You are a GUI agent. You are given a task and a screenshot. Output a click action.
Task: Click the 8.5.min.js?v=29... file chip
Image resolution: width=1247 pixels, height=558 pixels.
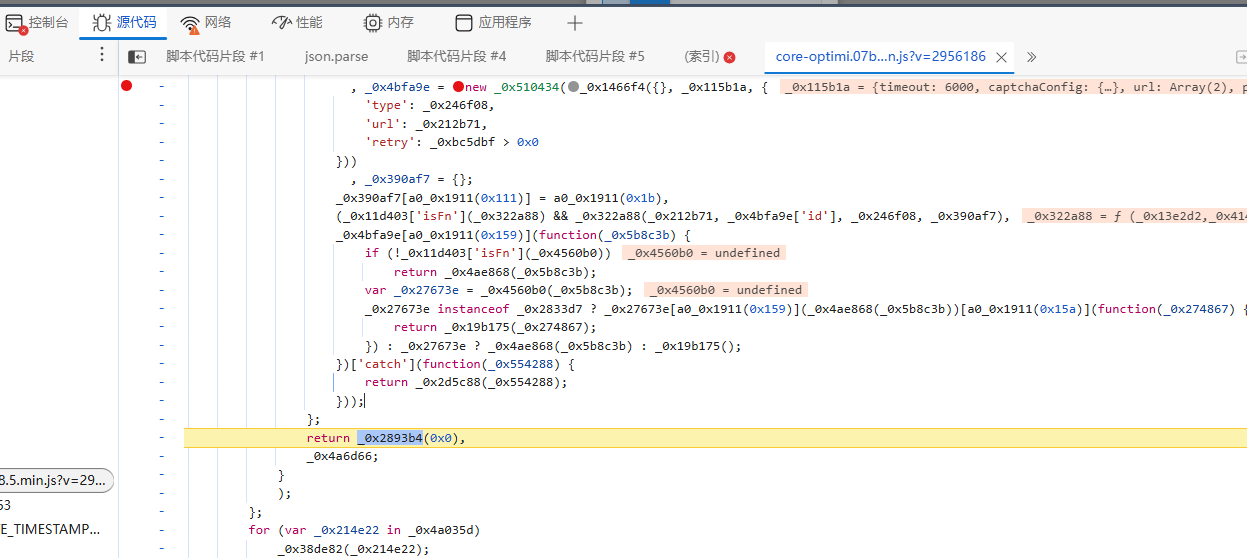pos(56,481)
